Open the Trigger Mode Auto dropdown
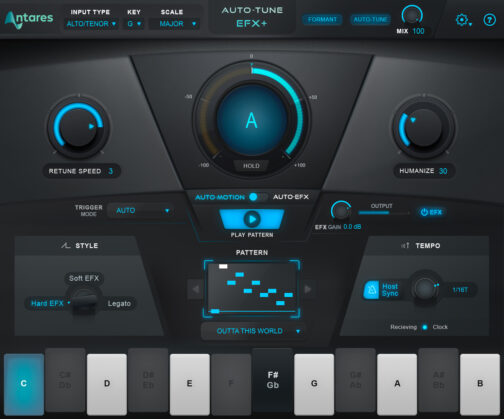 point(141,211)
